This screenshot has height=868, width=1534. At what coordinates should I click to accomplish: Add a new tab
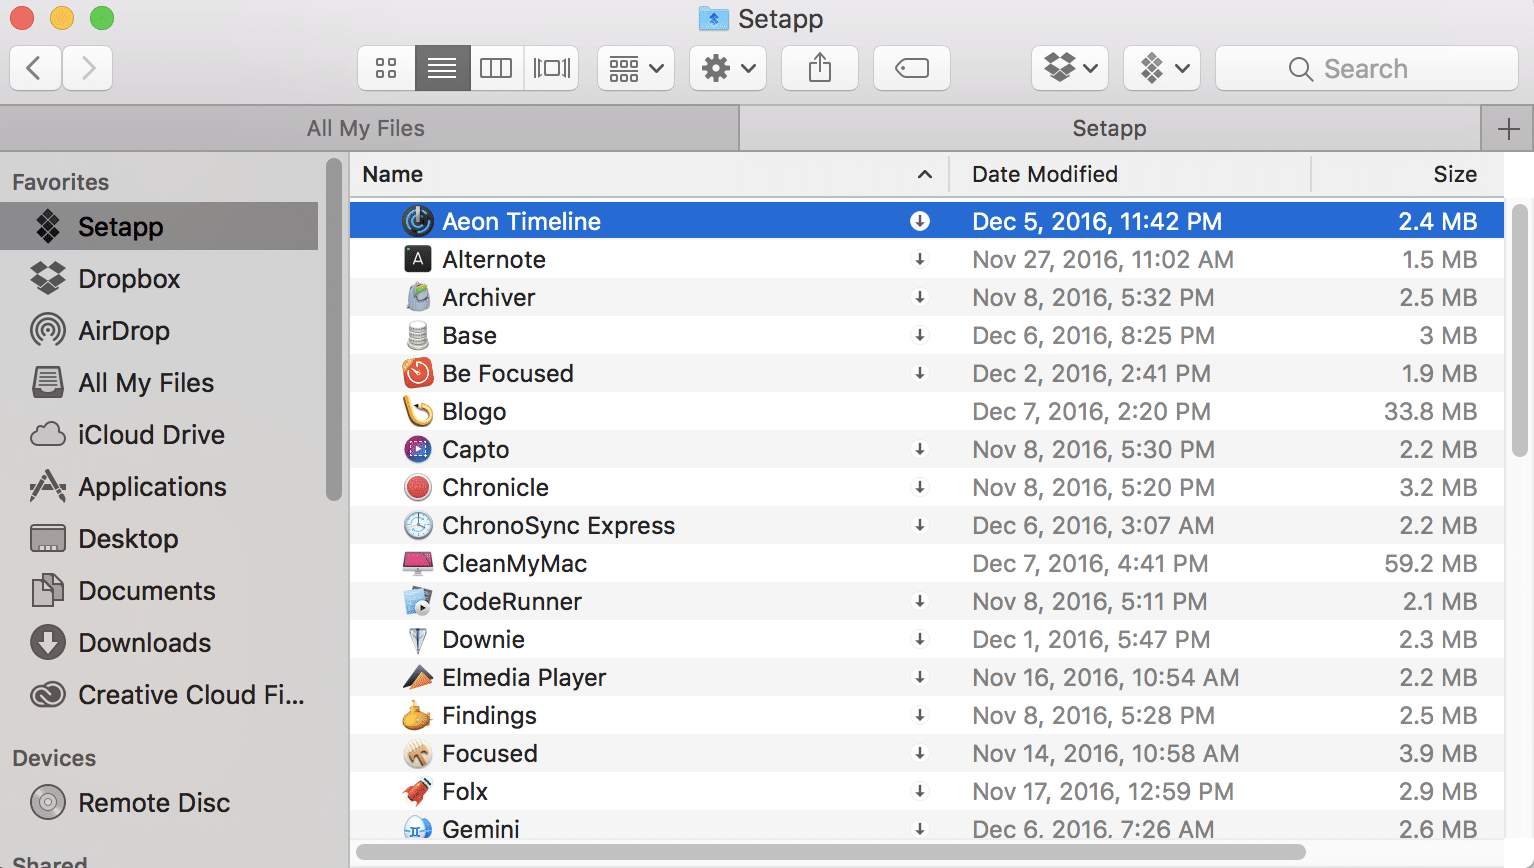point(1508,128)
